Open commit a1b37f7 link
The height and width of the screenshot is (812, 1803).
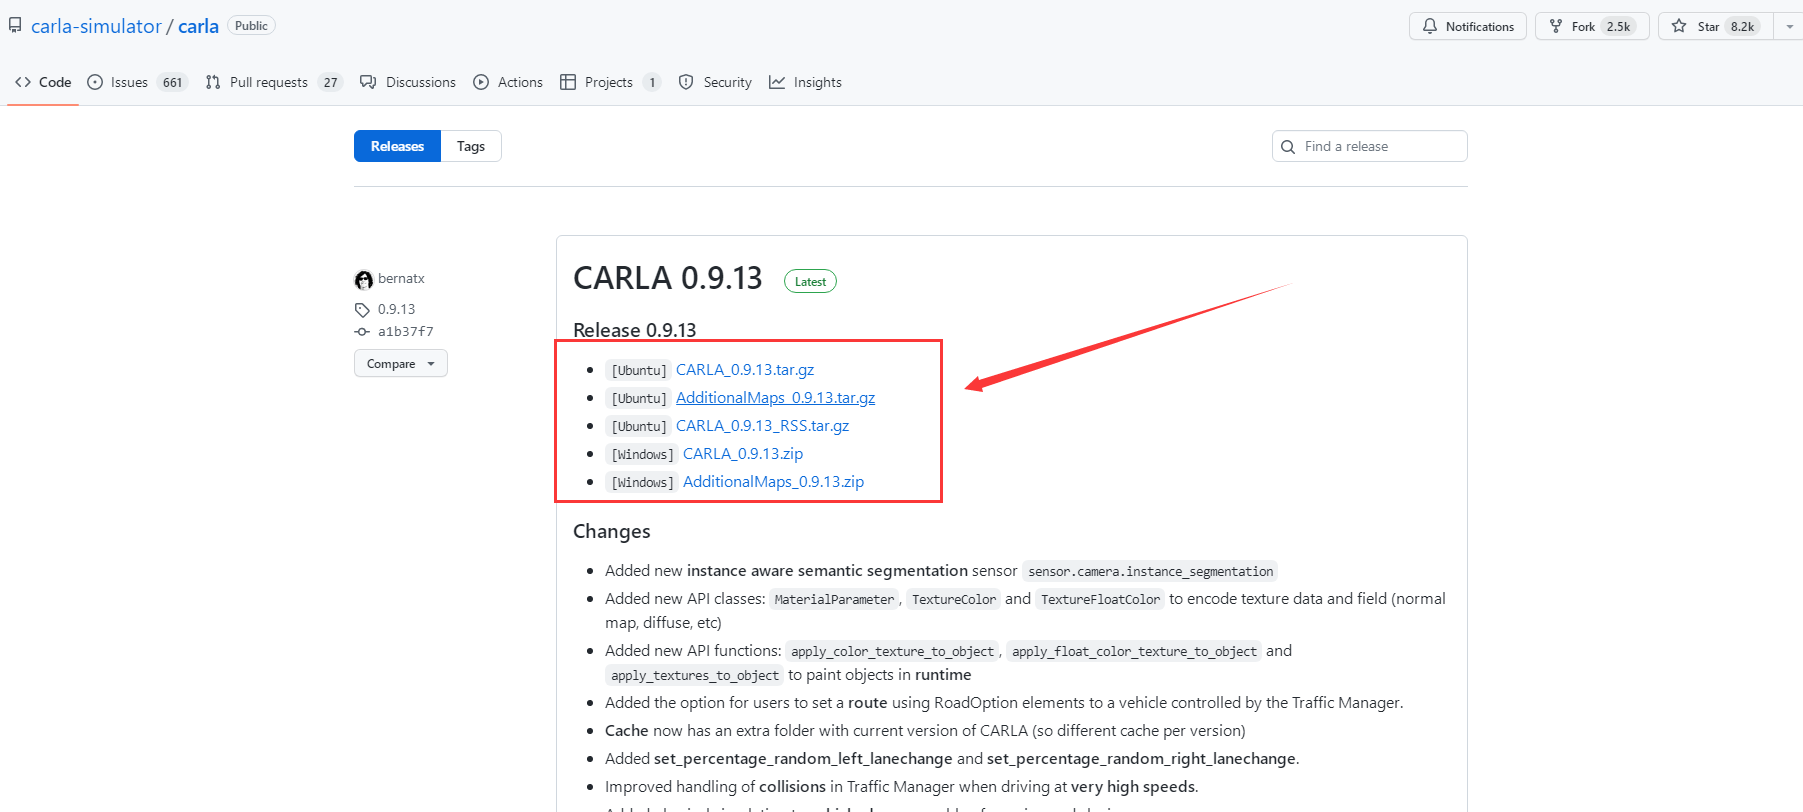point(405,331)
